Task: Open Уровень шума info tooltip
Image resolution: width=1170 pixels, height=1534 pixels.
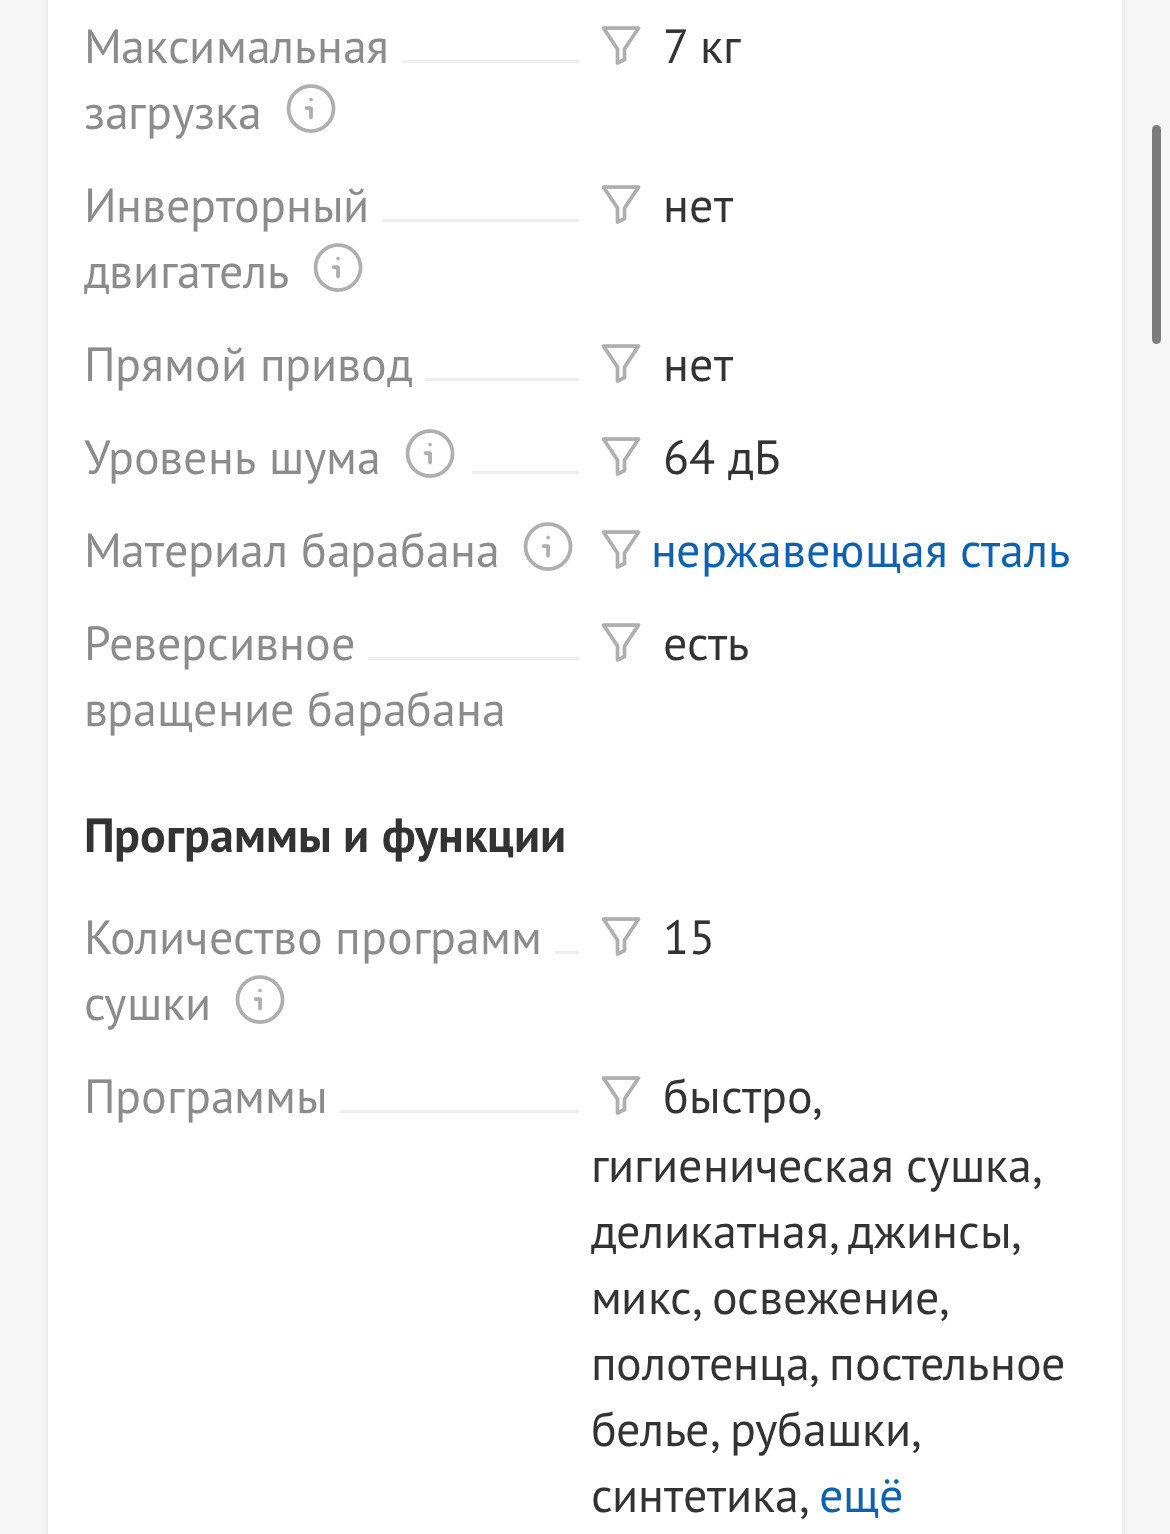Action: (430, 455)
